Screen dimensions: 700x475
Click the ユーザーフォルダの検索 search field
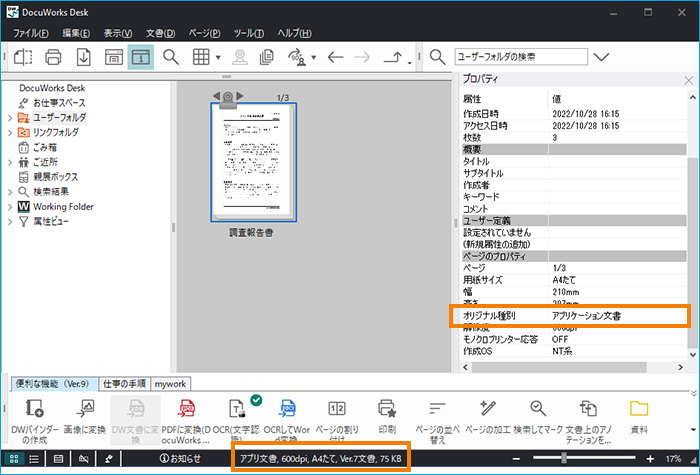(521, 57)
